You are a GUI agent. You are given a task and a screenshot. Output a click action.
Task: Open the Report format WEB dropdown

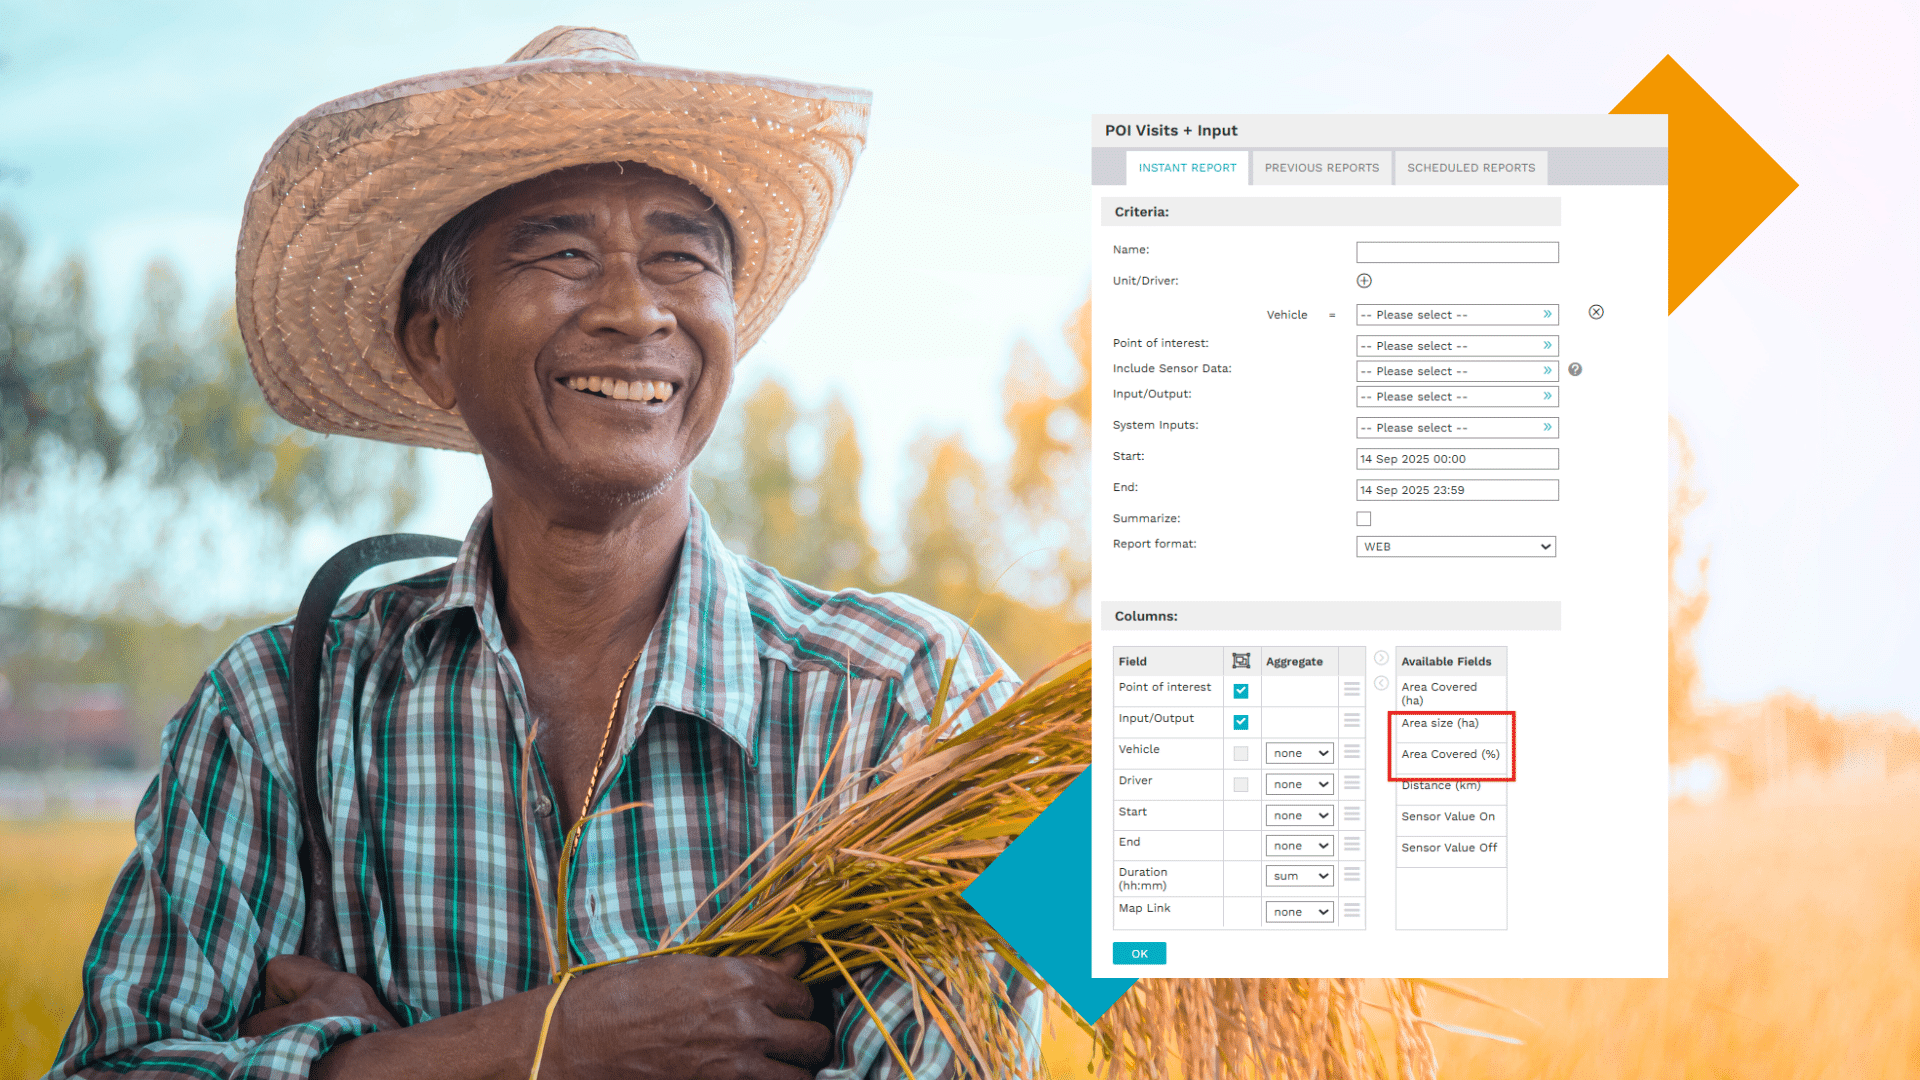pos(1456,547)
